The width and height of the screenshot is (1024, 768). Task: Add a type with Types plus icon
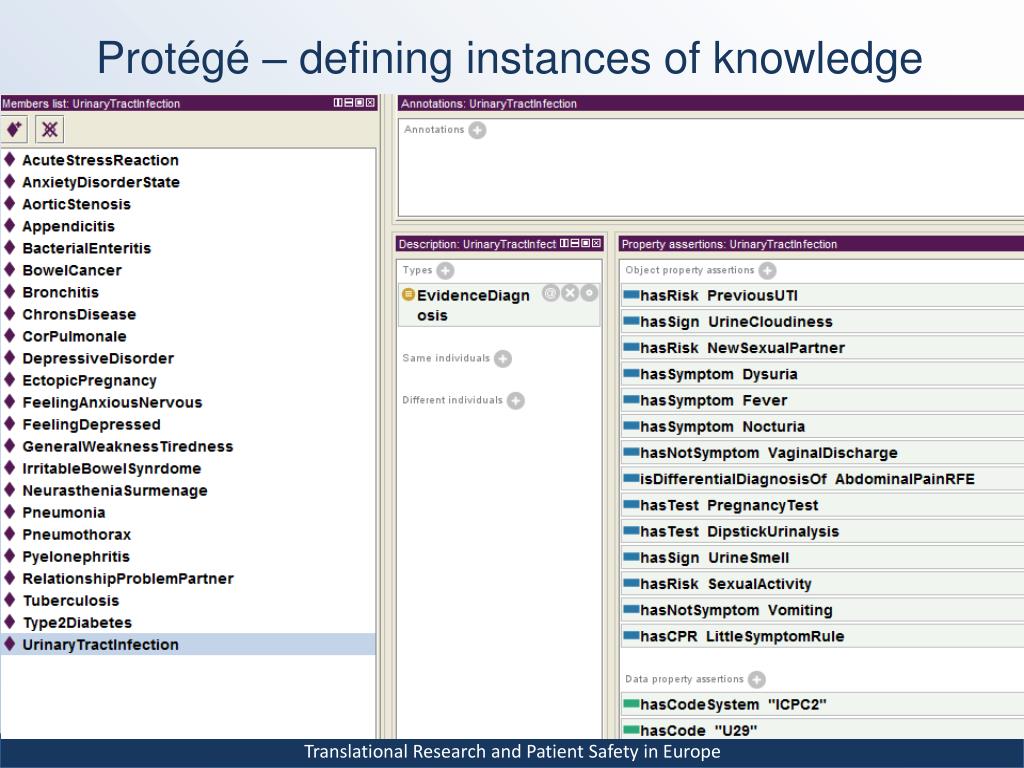coord(445,270)
